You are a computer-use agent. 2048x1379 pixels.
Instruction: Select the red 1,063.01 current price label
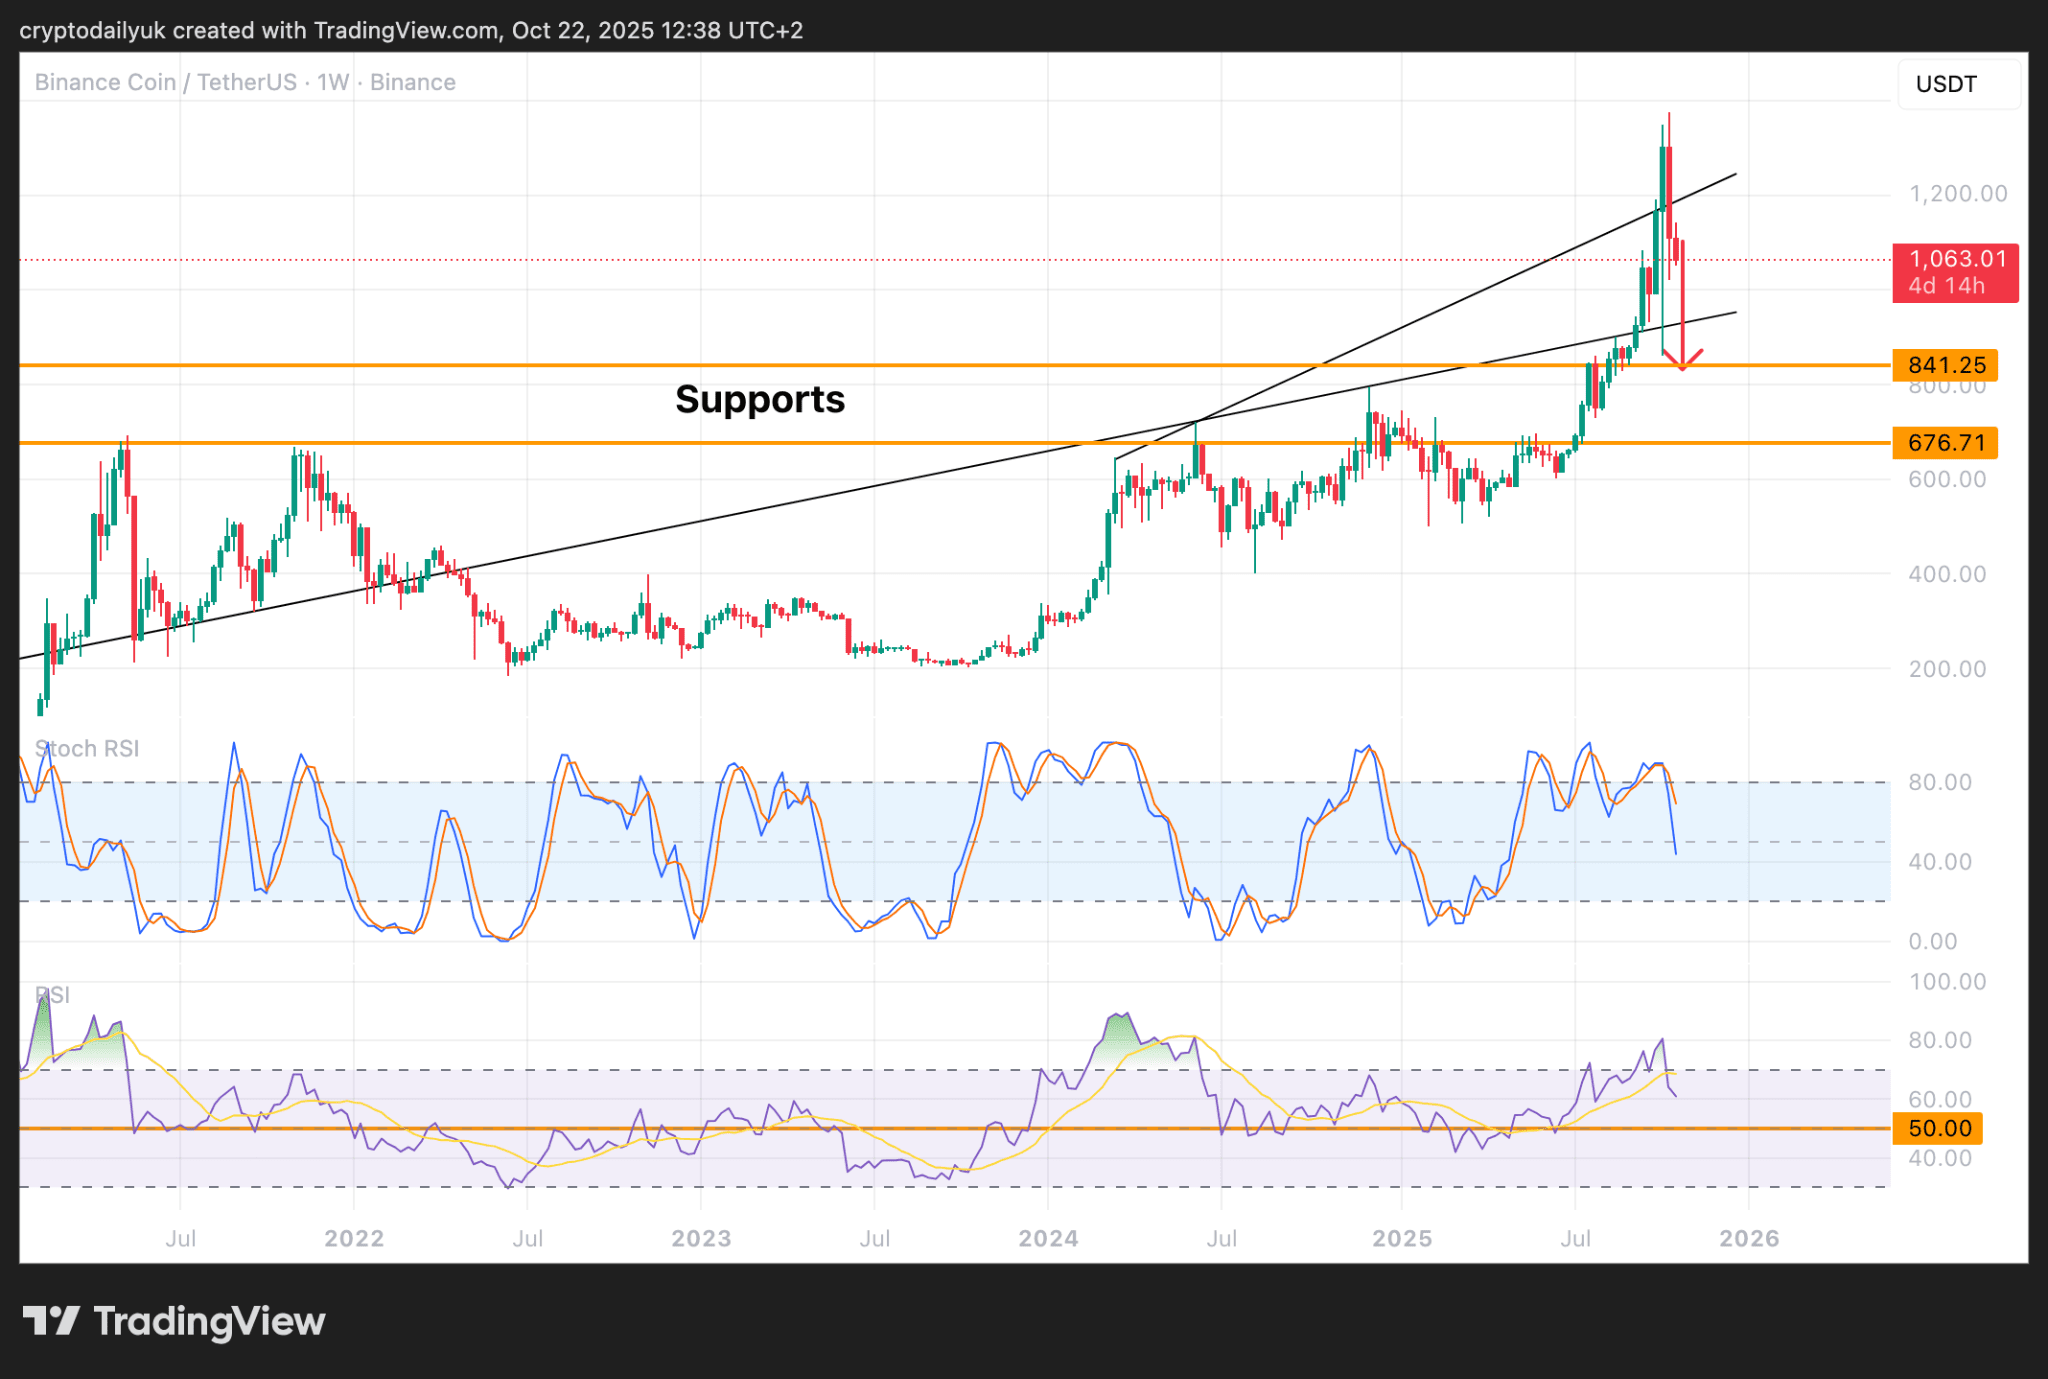(1955, 272)
